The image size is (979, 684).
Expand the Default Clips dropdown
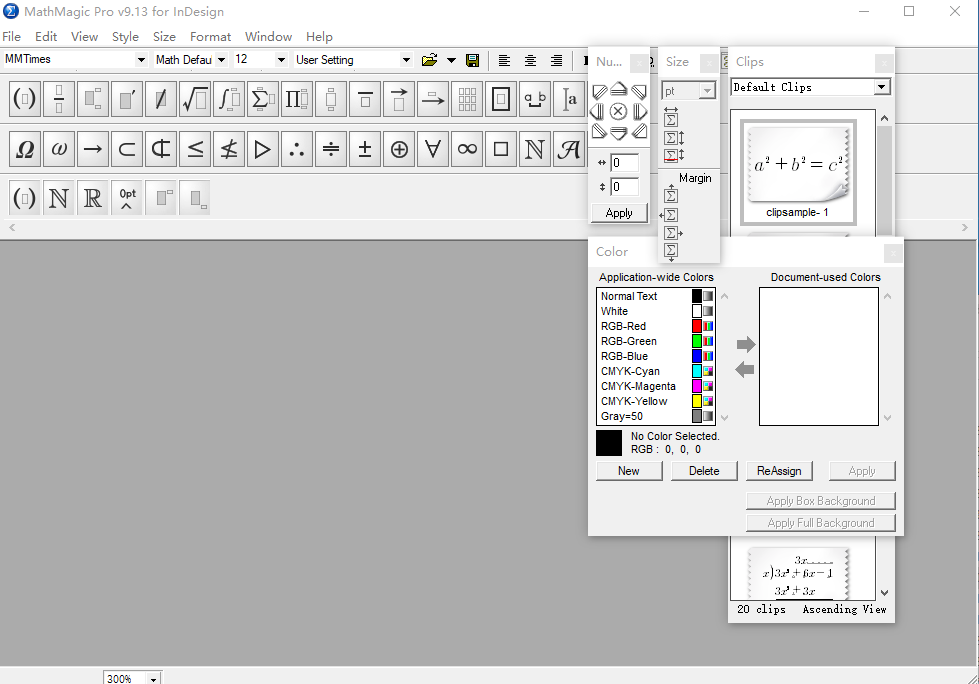(x=882, y=87)
